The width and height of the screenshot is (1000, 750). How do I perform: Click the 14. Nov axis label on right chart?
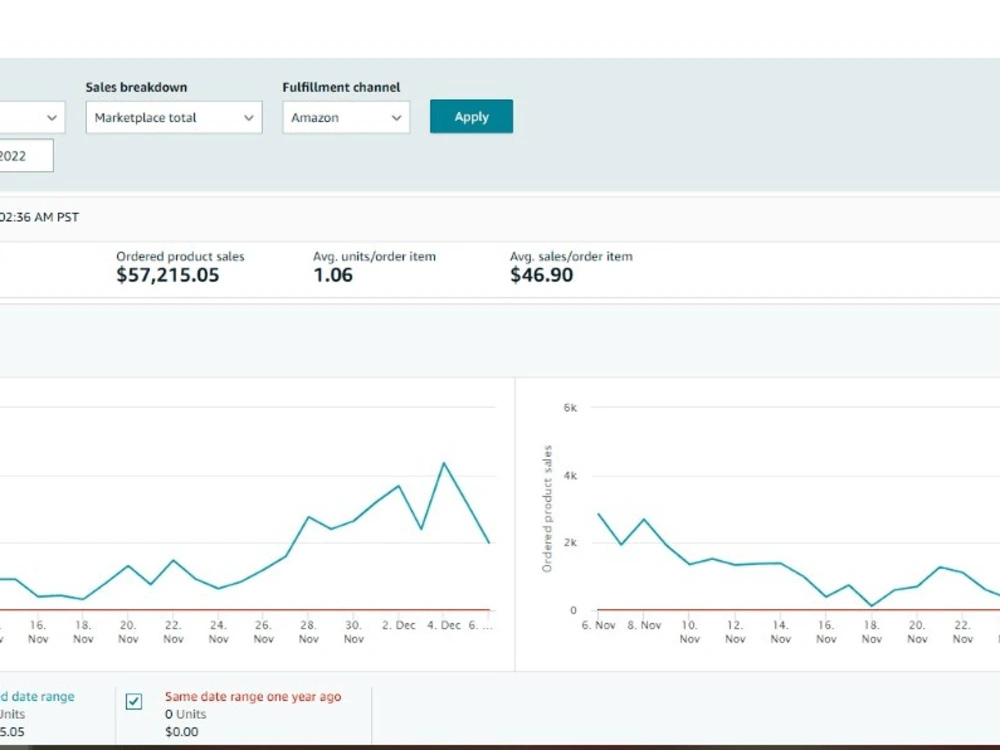(x=781, y=631)
